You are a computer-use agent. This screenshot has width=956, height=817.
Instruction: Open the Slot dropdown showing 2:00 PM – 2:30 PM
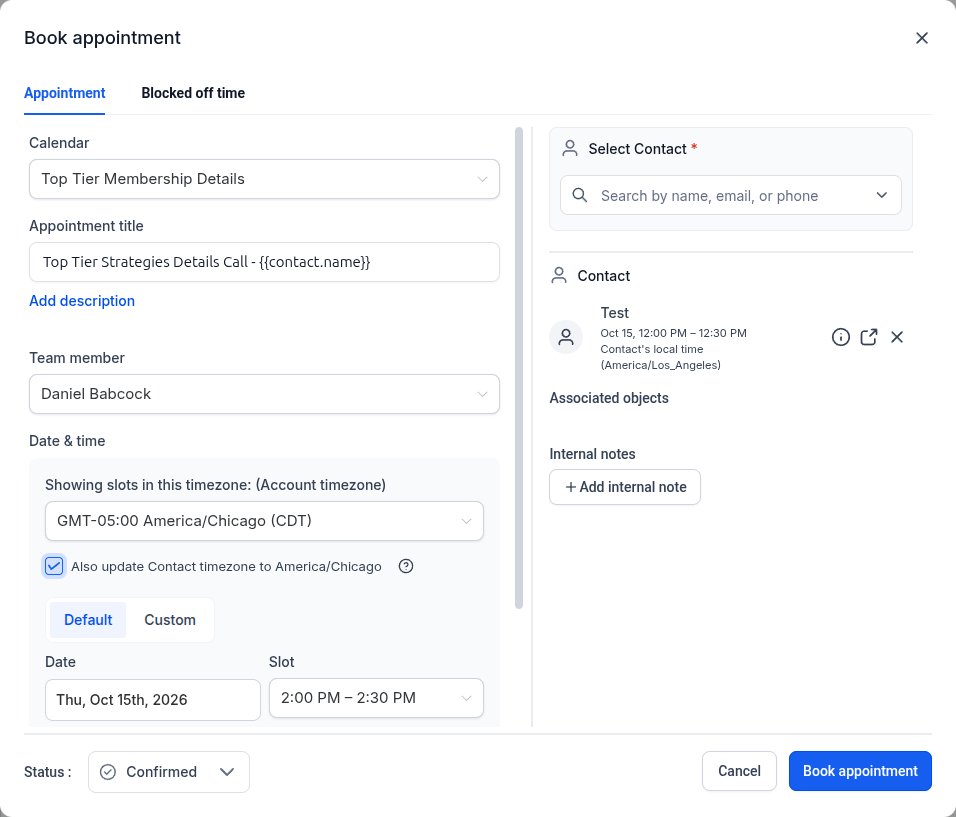click(x=376, y=698)
